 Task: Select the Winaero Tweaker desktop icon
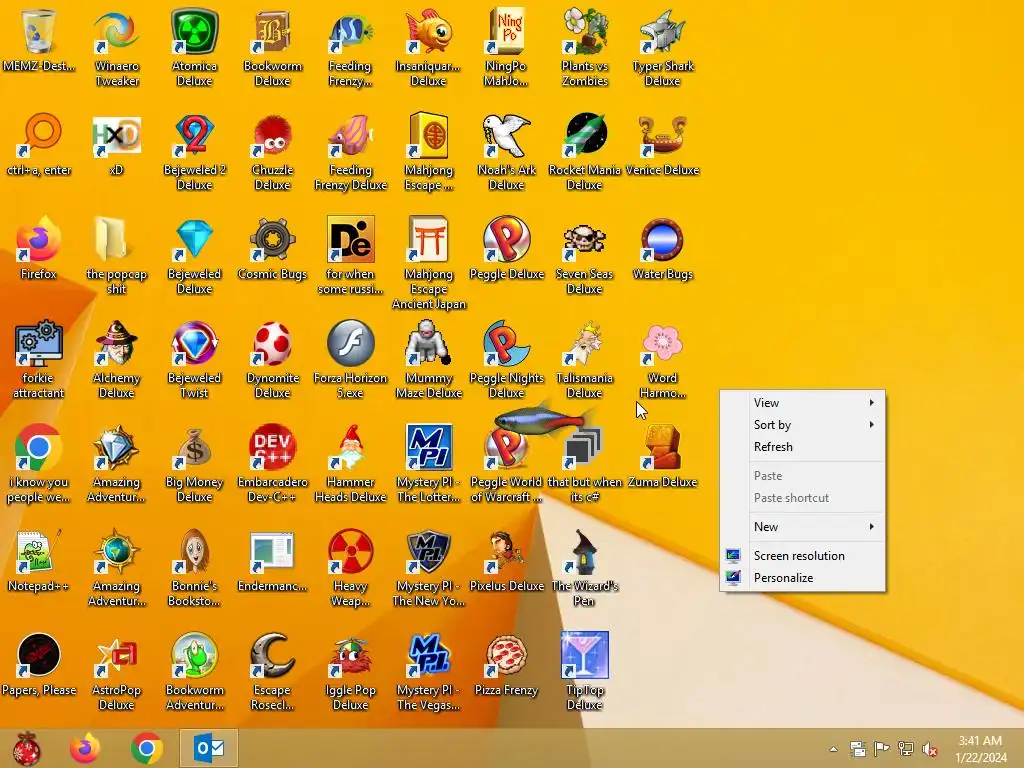[x=116, y=31]
